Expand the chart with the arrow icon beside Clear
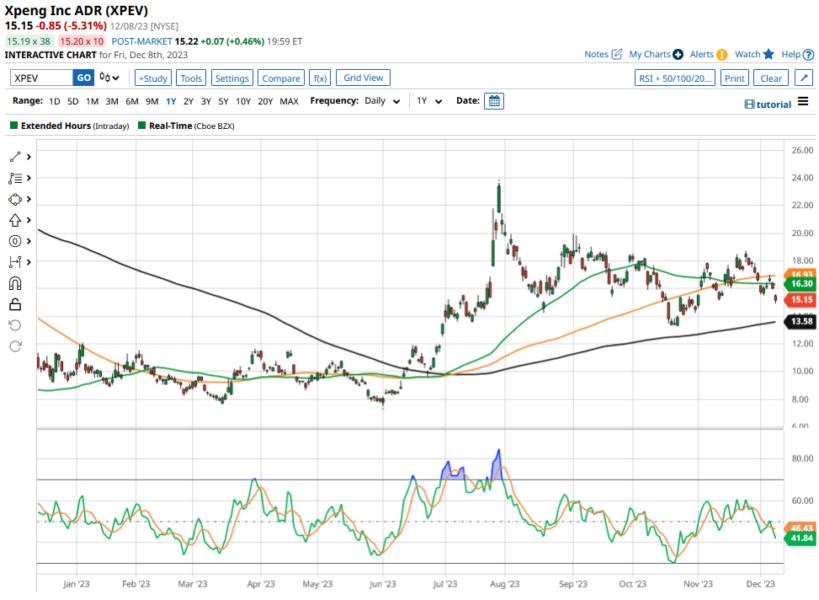The image size is (819, 600). coord(803,78)
